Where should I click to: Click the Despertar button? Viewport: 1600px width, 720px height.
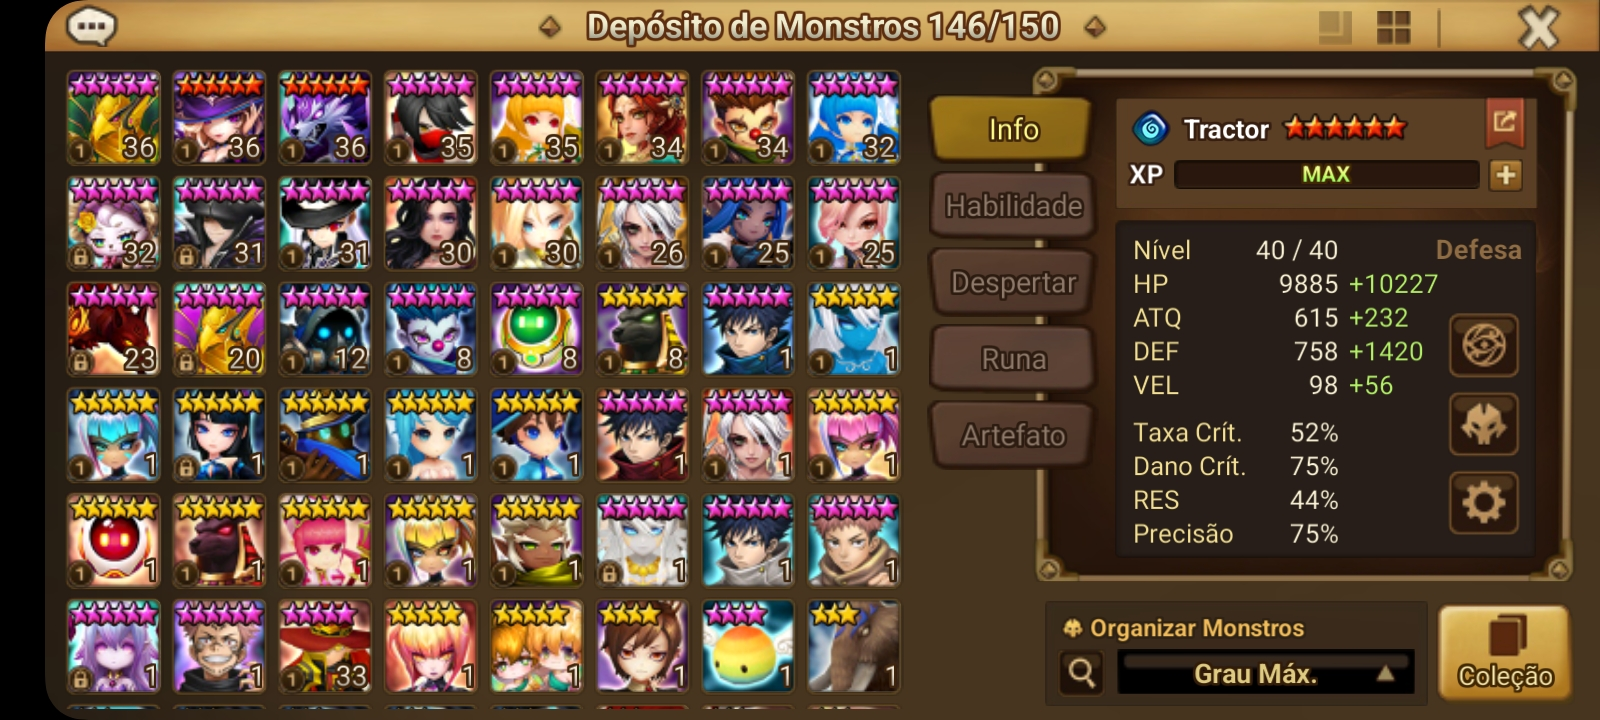(x=1011, y=283)
